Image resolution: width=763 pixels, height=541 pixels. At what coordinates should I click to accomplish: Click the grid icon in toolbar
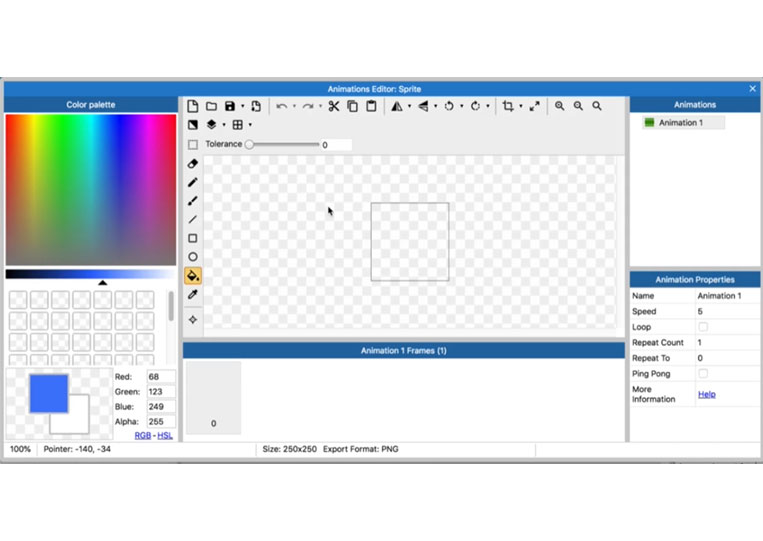pyautogui.click(x=237, y=125)
